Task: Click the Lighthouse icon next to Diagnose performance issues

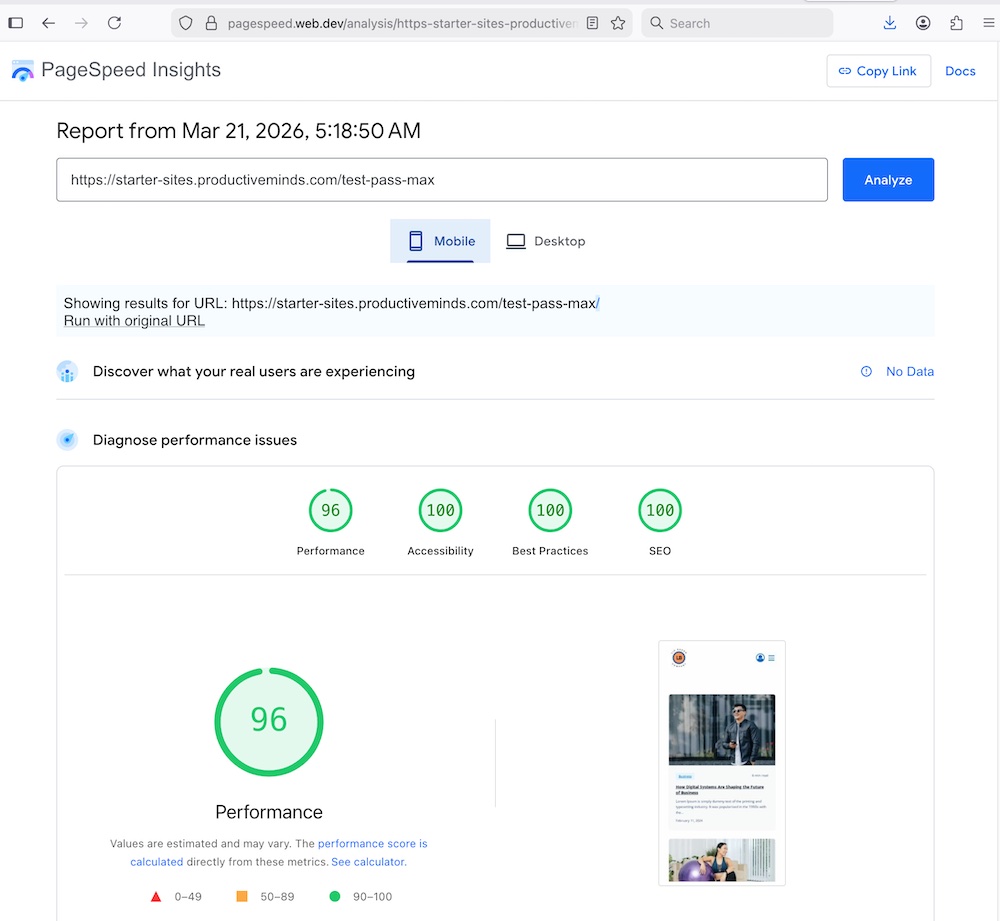Action: pyautogui.click(x=67, y=439)
